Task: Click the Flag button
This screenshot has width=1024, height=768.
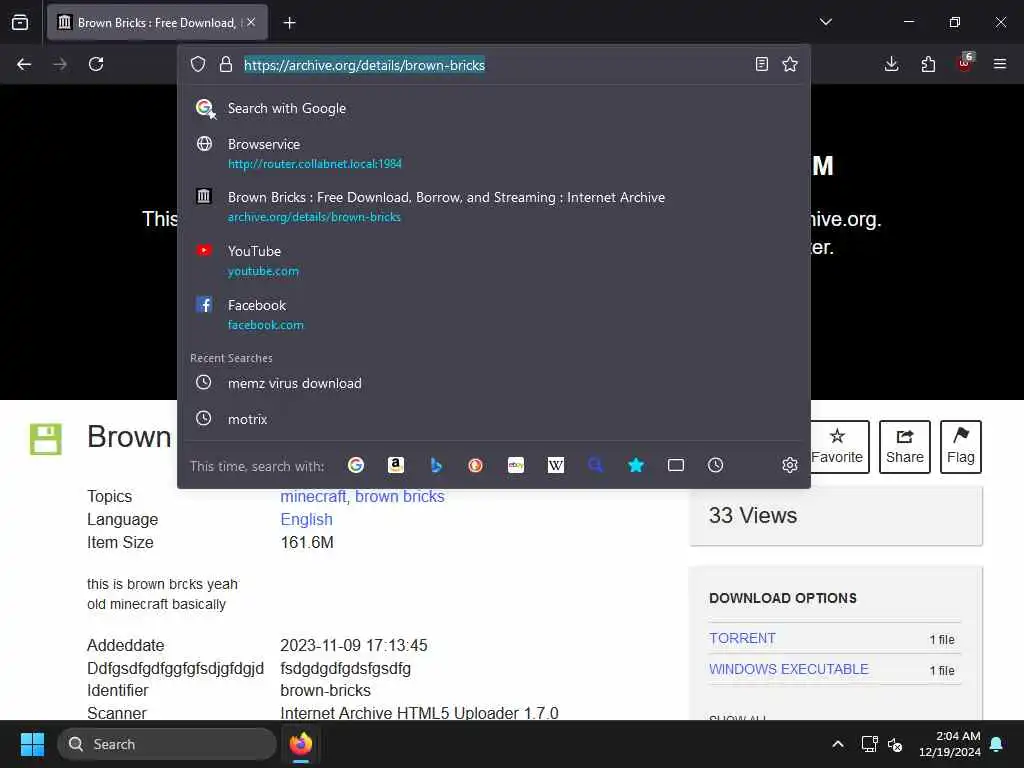Action: coord(961,447)
